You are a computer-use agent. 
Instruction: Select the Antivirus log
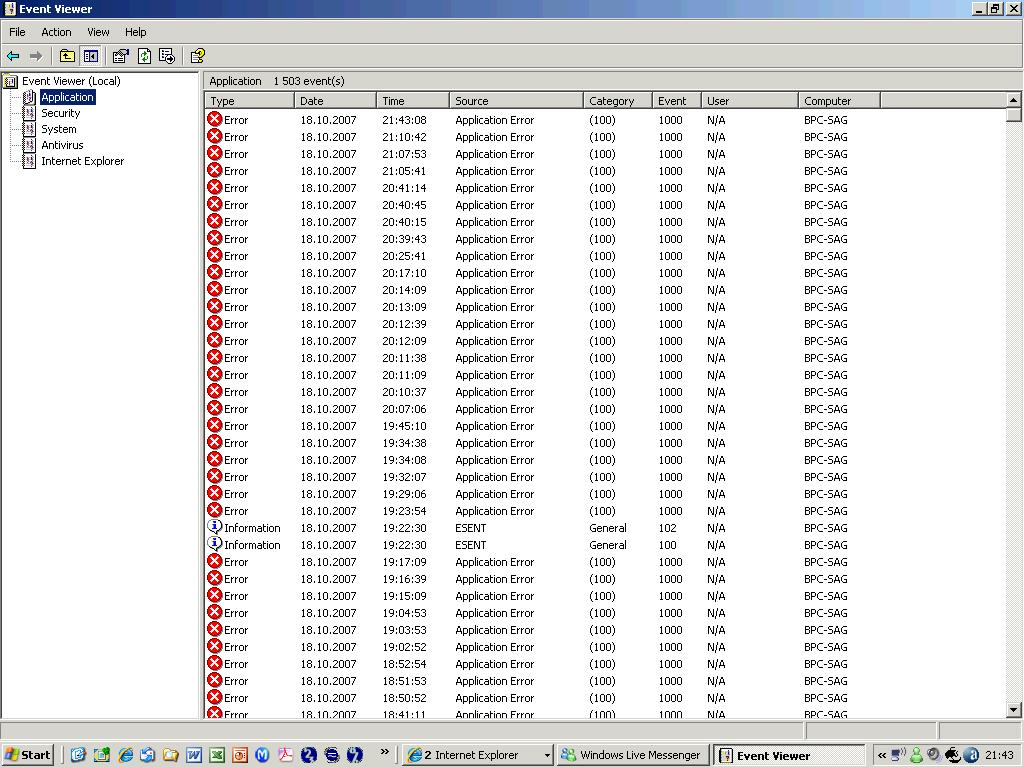coord(62,145)
